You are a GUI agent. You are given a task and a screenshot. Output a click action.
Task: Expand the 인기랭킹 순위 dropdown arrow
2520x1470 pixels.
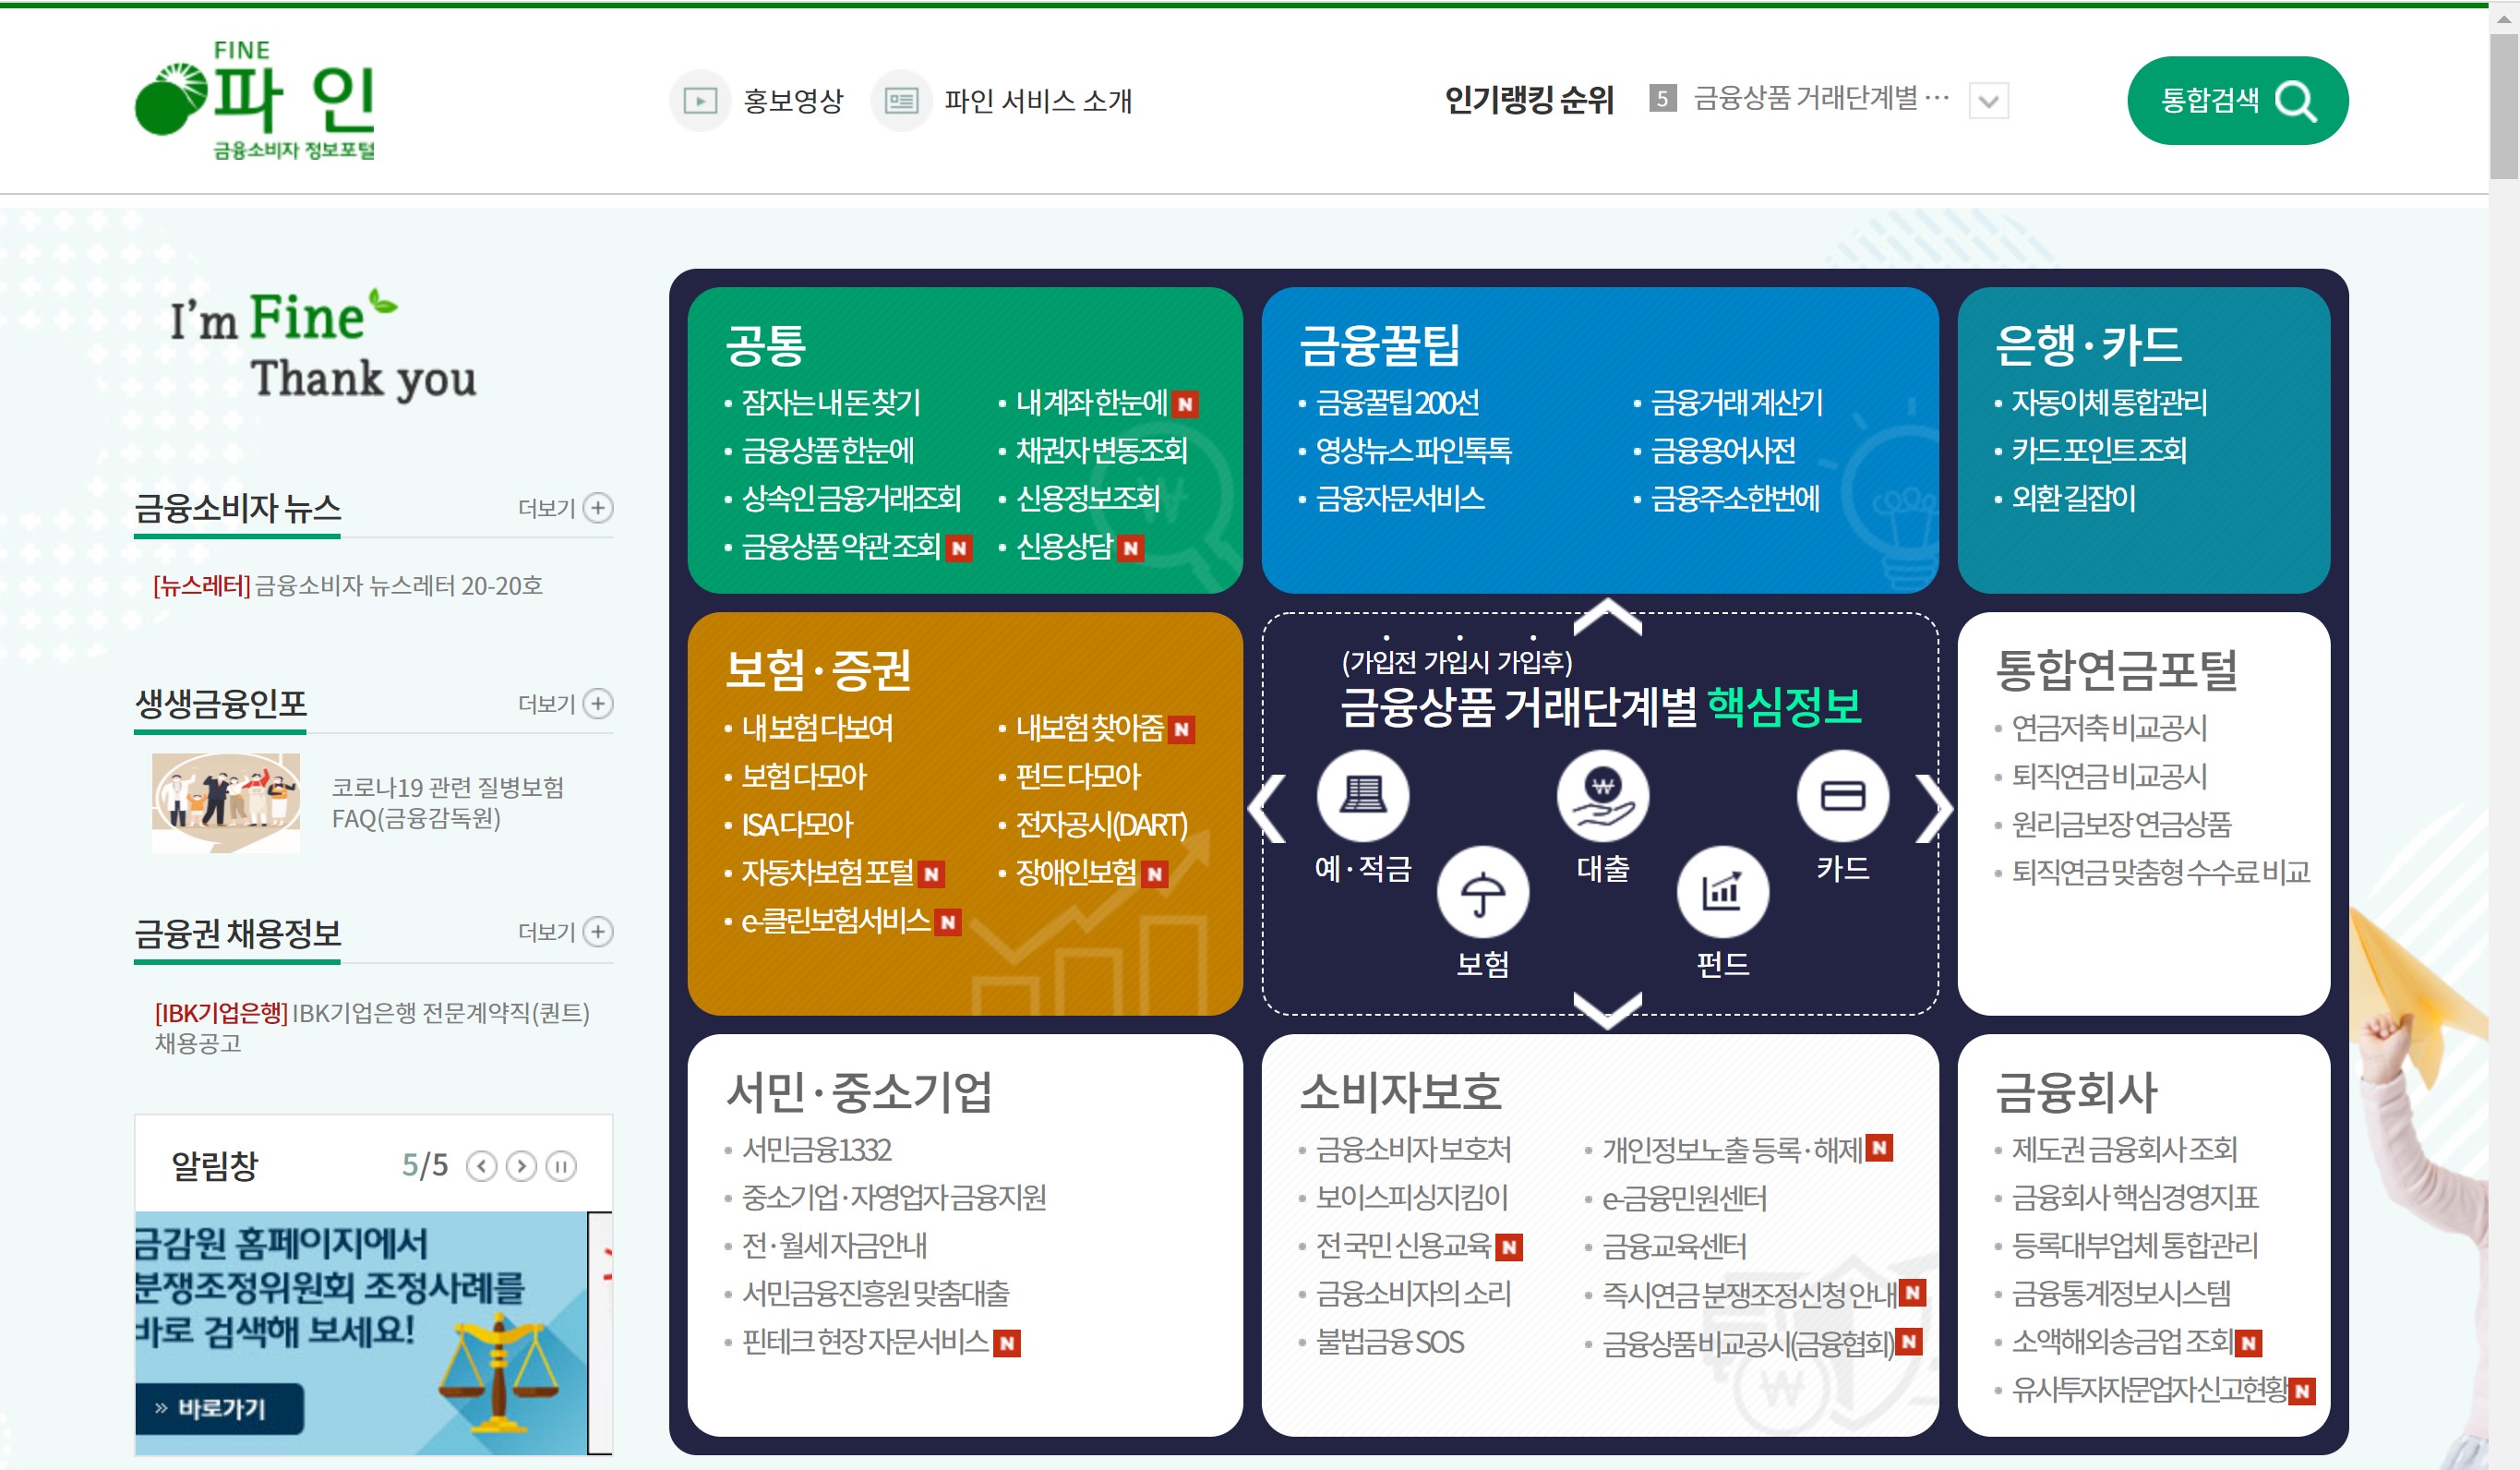(x=1988, y=101)
